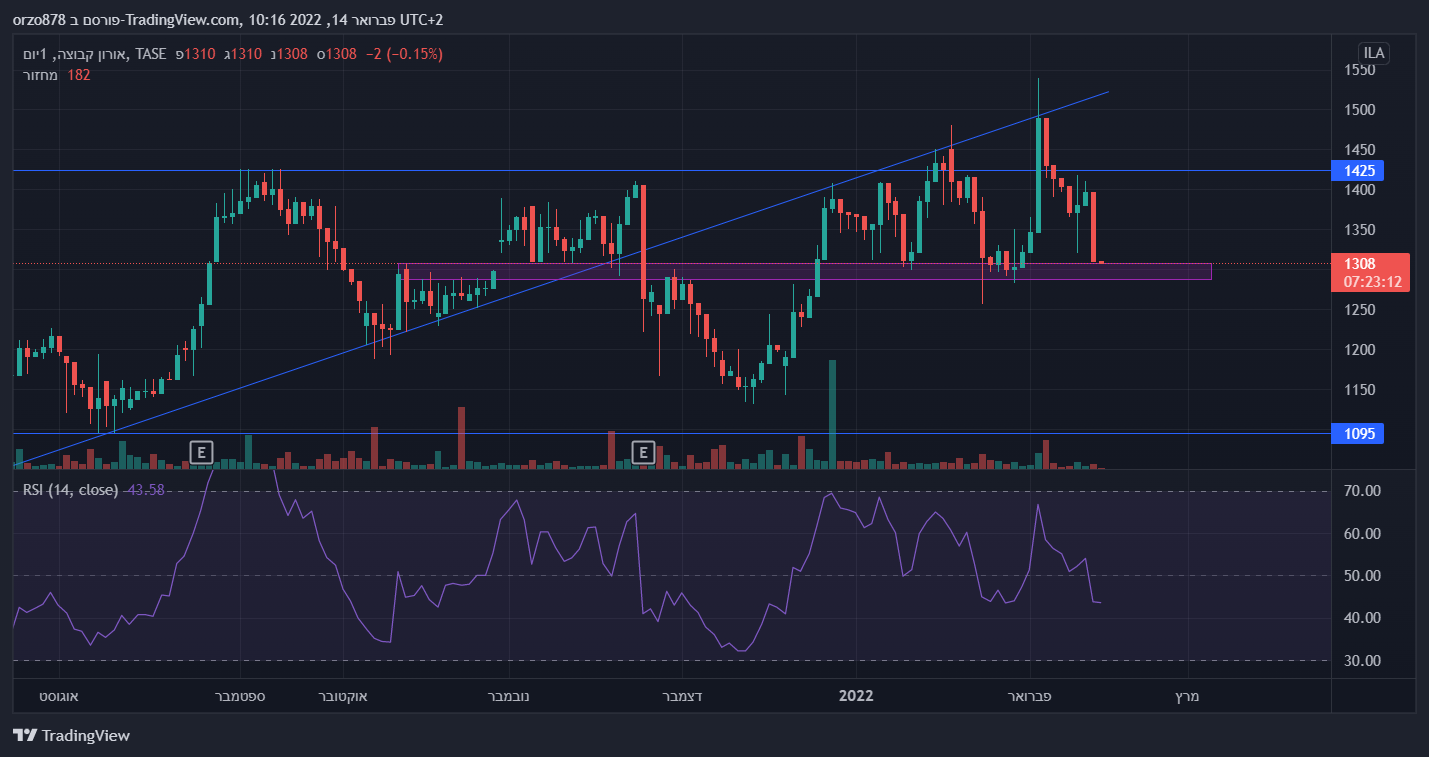Click the מחזור volume indicator label
The image size is (1429, 757).
[43, 74]
